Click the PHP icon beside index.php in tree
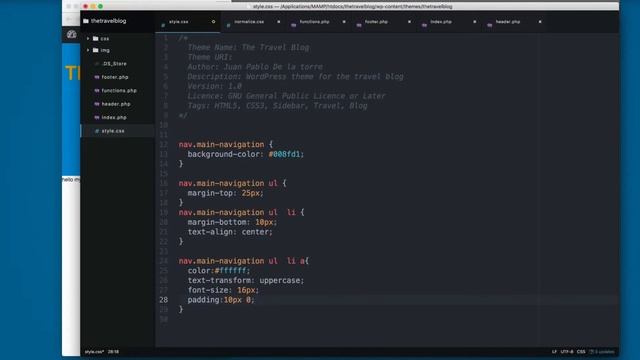Screen dimensions: 640x360 pyautogui.click(x=97, y=118)
